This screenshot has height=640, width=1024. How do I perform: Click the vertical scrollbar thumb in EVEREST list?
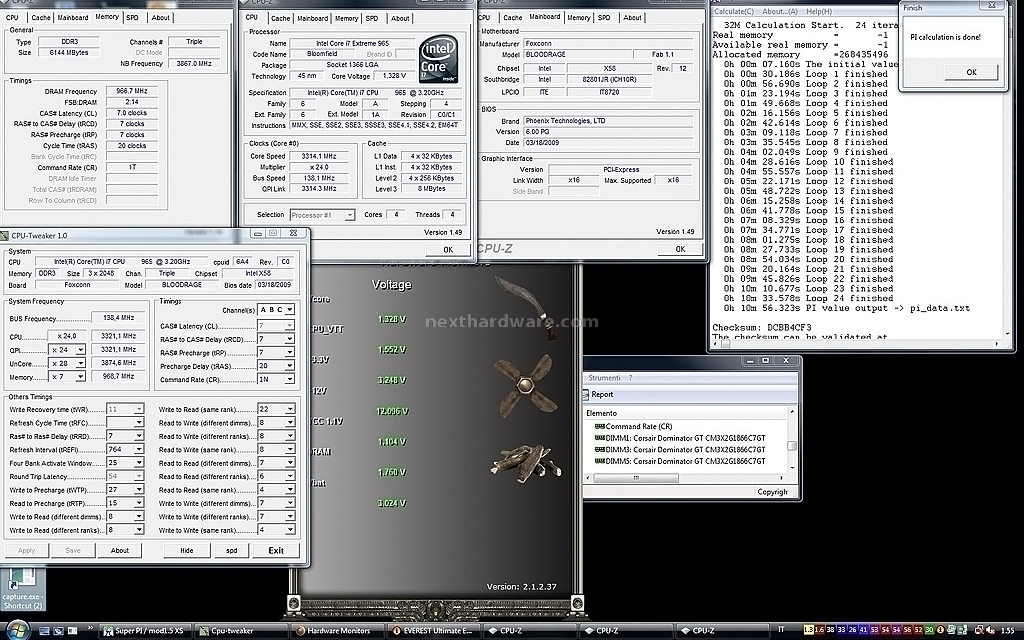[x=792, y=446]
